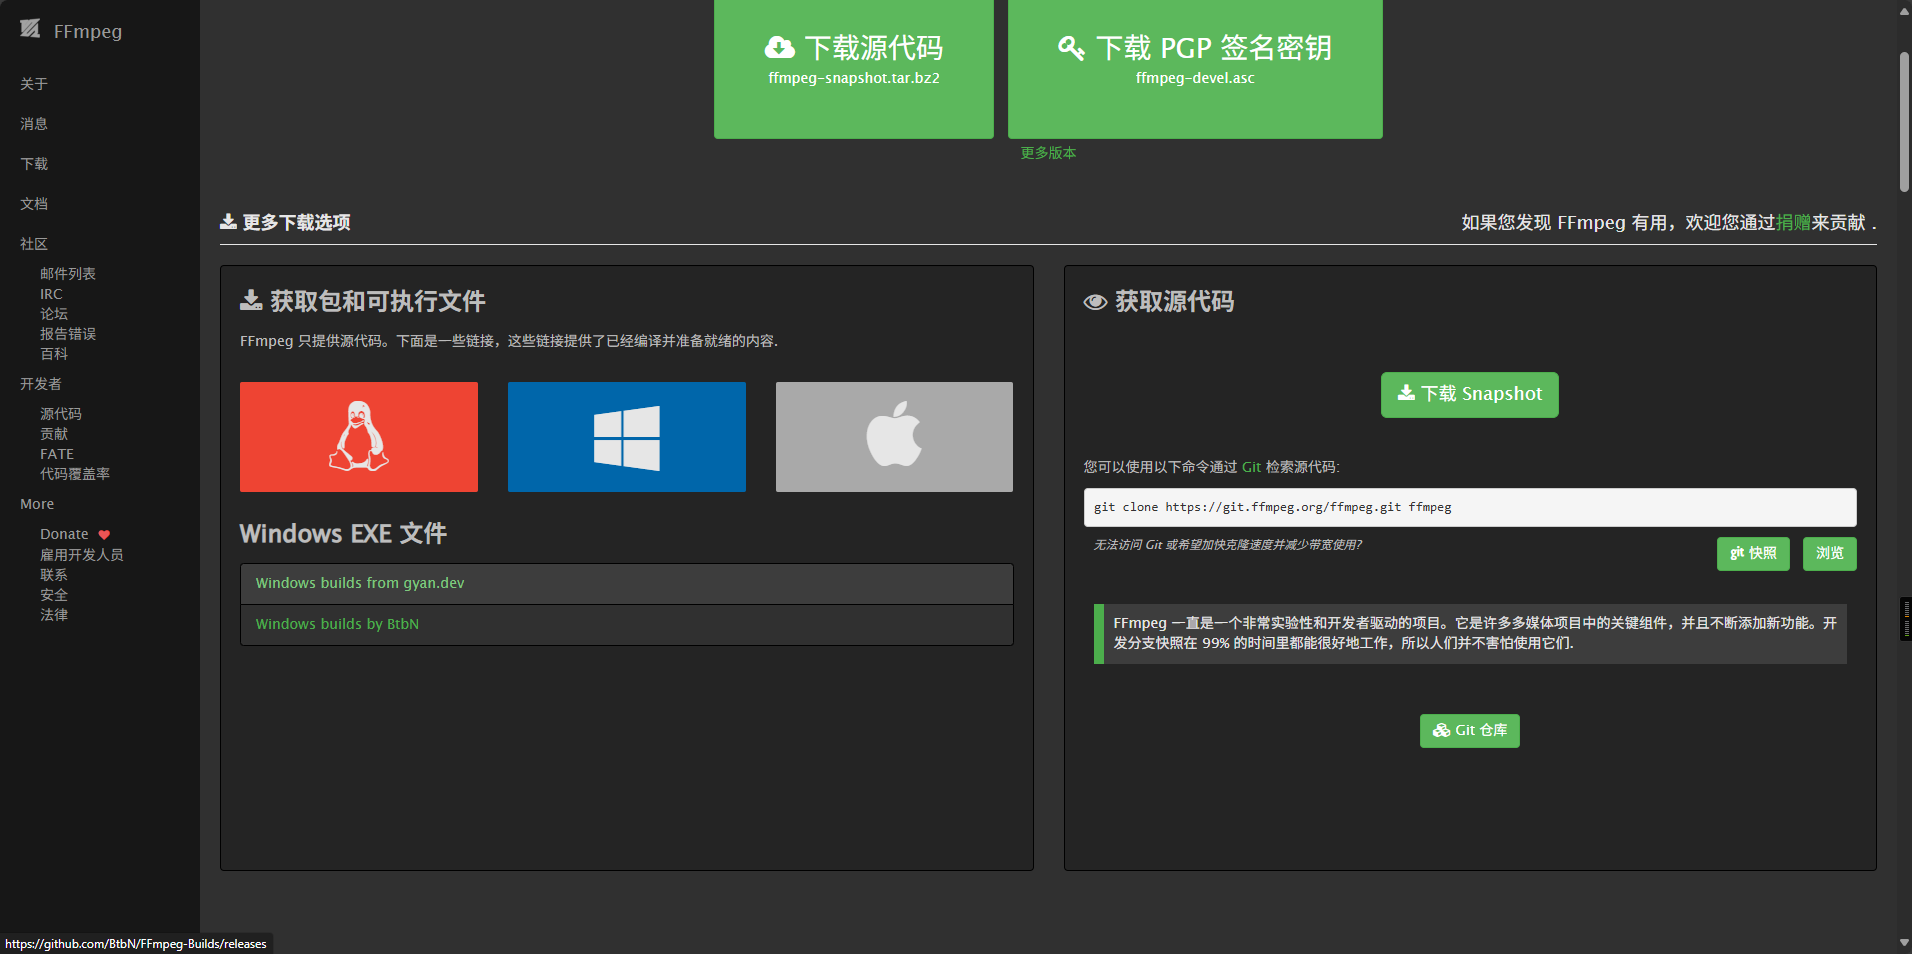
Task: Open 下载 Download in sidebar
Action: tap(34, 164)
